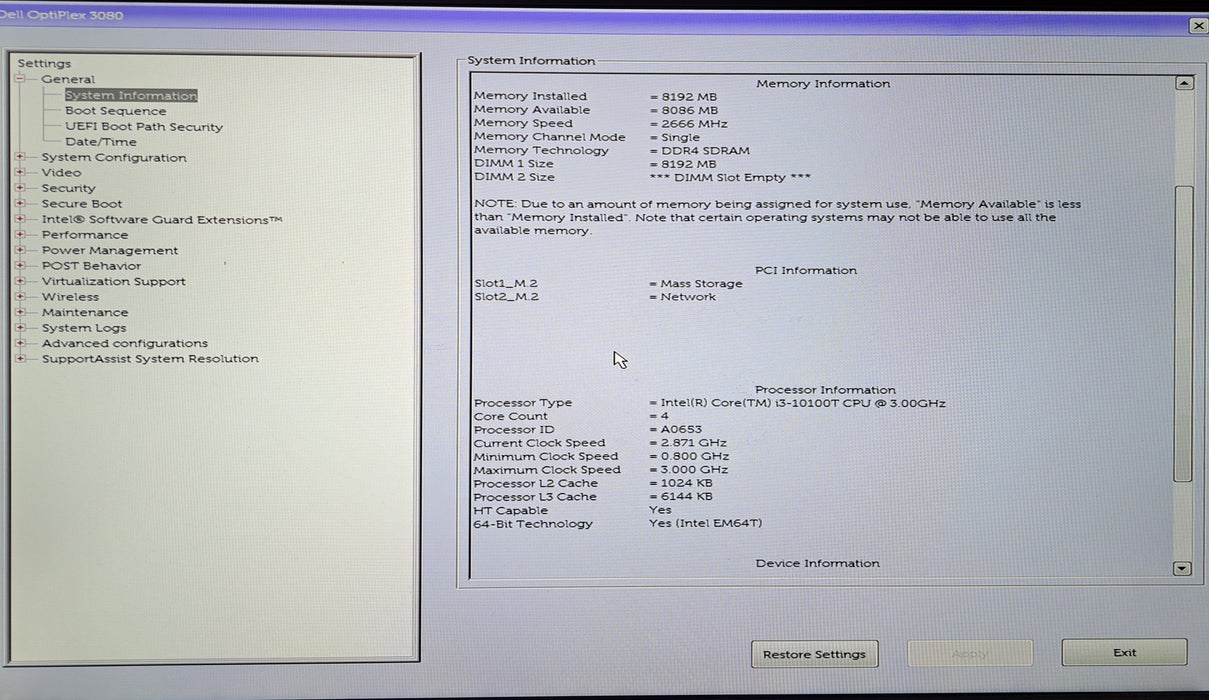Image resolution: width=1209 pixels, height=700 pixels.
Task: Click the Memory Channel Mode Single value
Action: coord(675,137)
